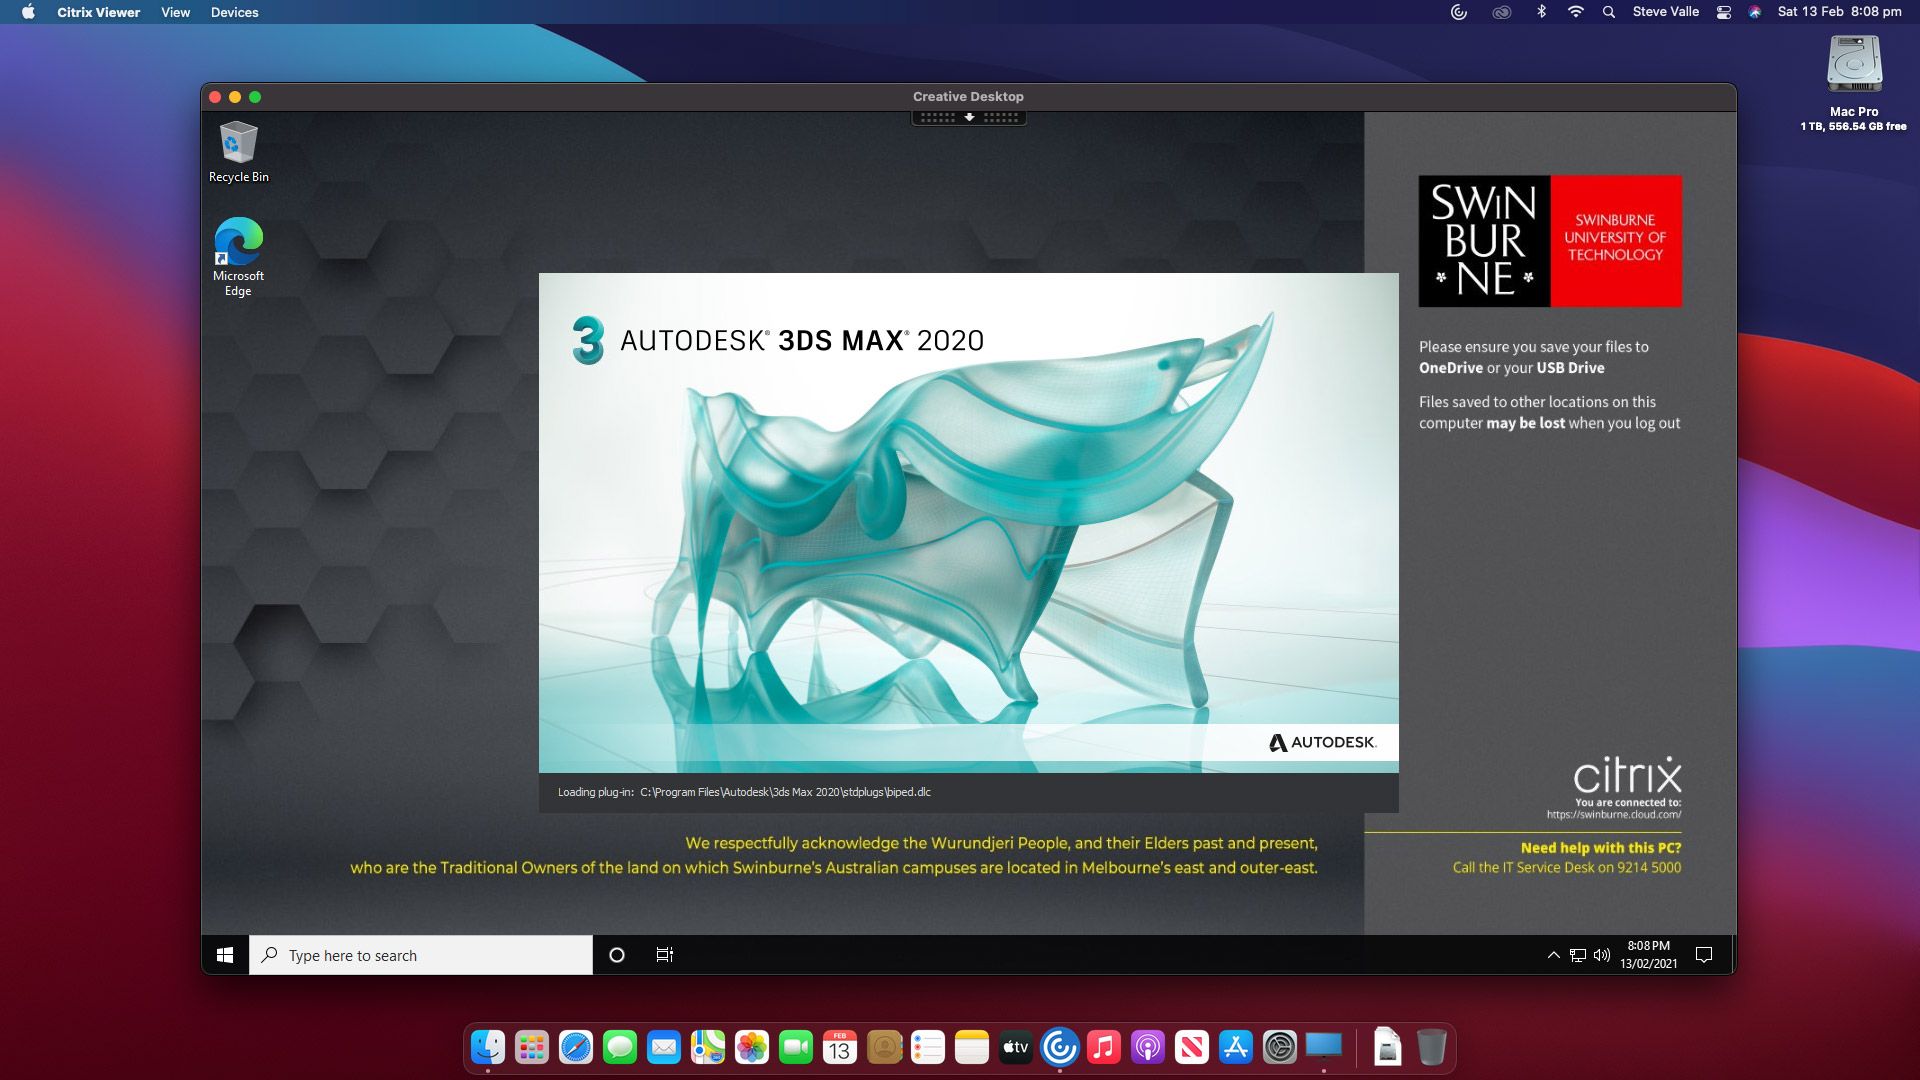Screen dimensions: 1920x1080
Task: Click the swinburne.cloud.com connection link
Action: pos(1613,815)
